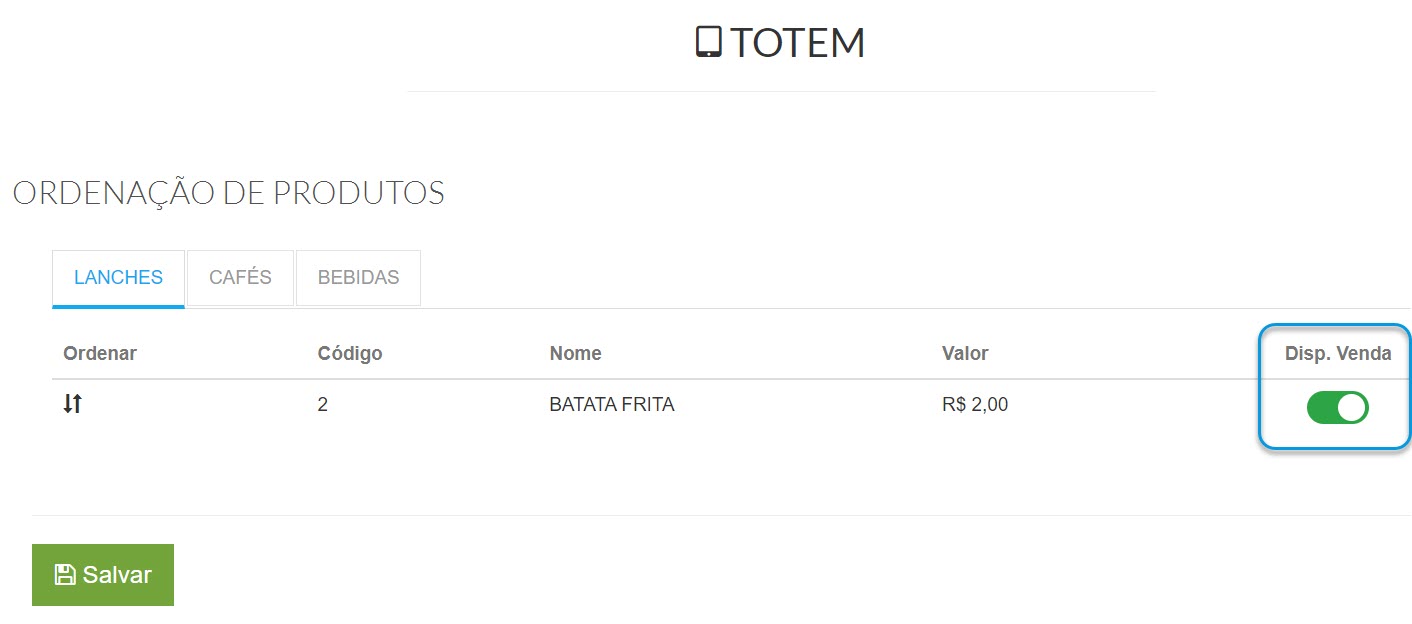Switch to the LANCHES tab
This screenshot has height=624, width=1412.
click(118, 278)
